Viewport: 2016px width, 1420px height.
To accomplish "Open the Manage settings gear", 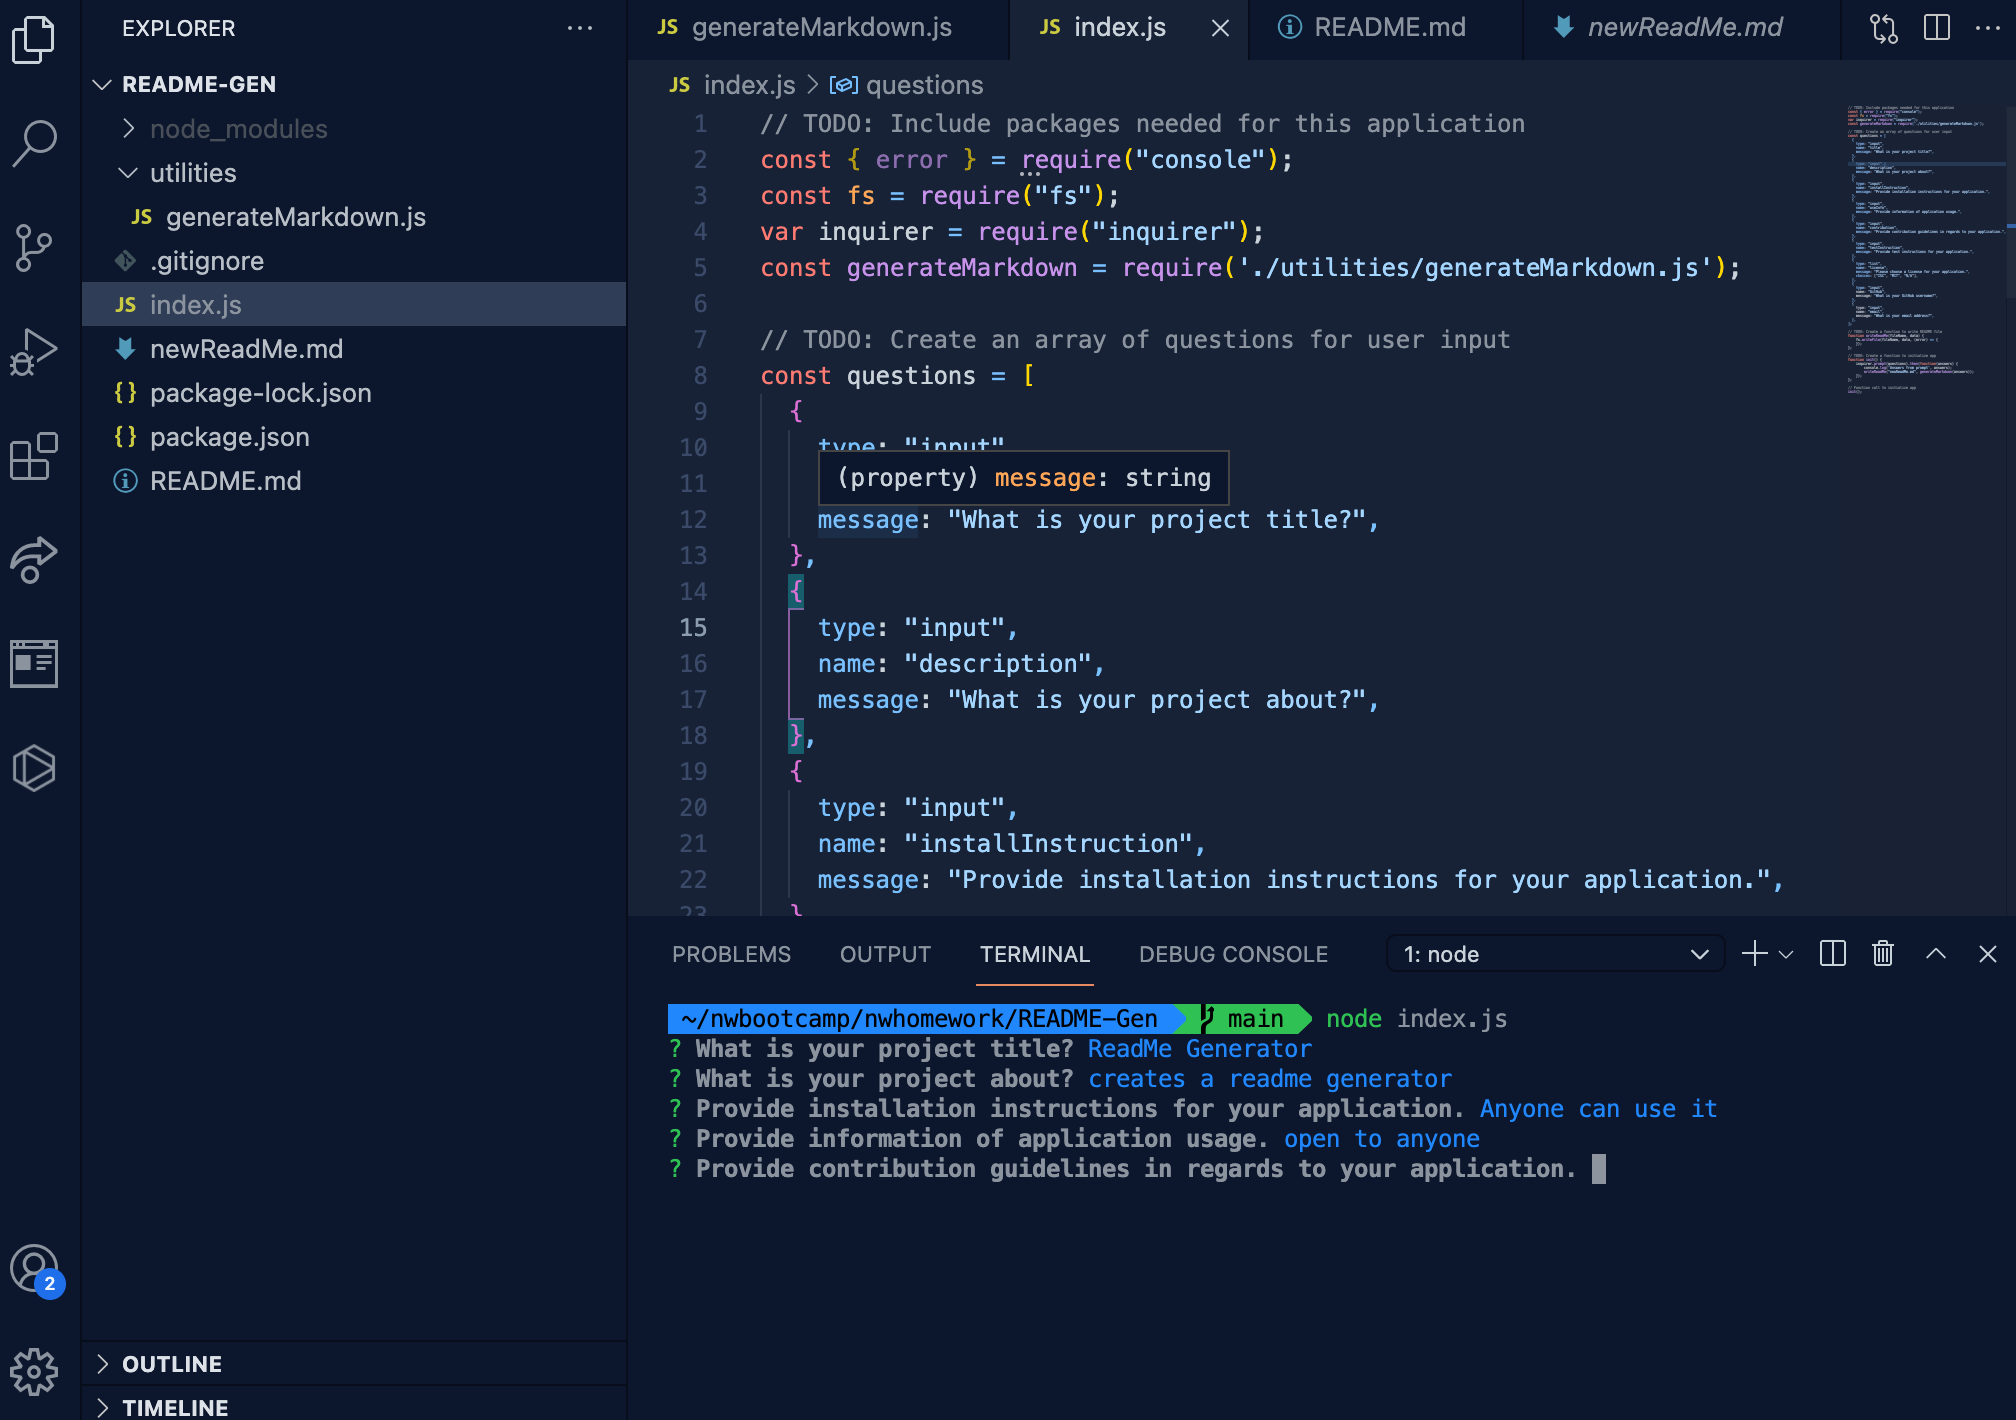I will 35,1372.
